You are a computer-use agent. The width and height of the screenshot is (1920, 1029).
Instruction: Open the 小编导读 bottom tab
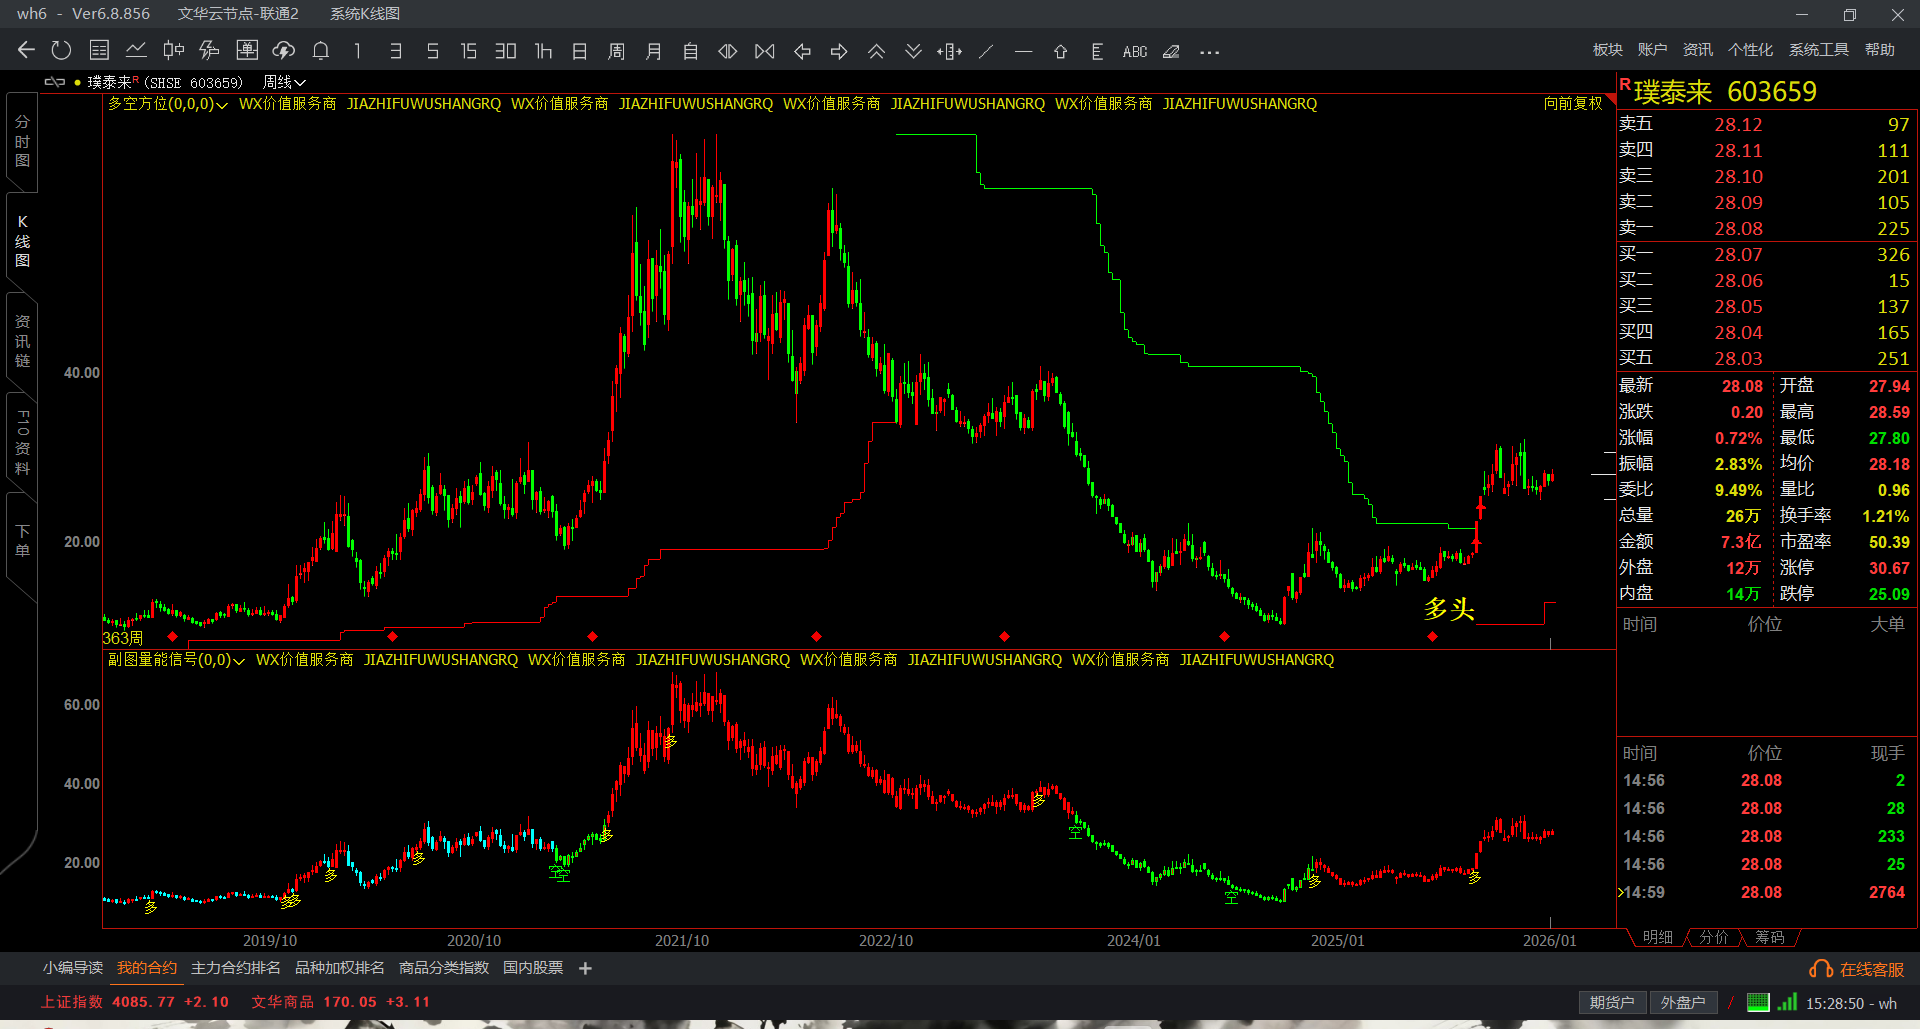(73, 968)
